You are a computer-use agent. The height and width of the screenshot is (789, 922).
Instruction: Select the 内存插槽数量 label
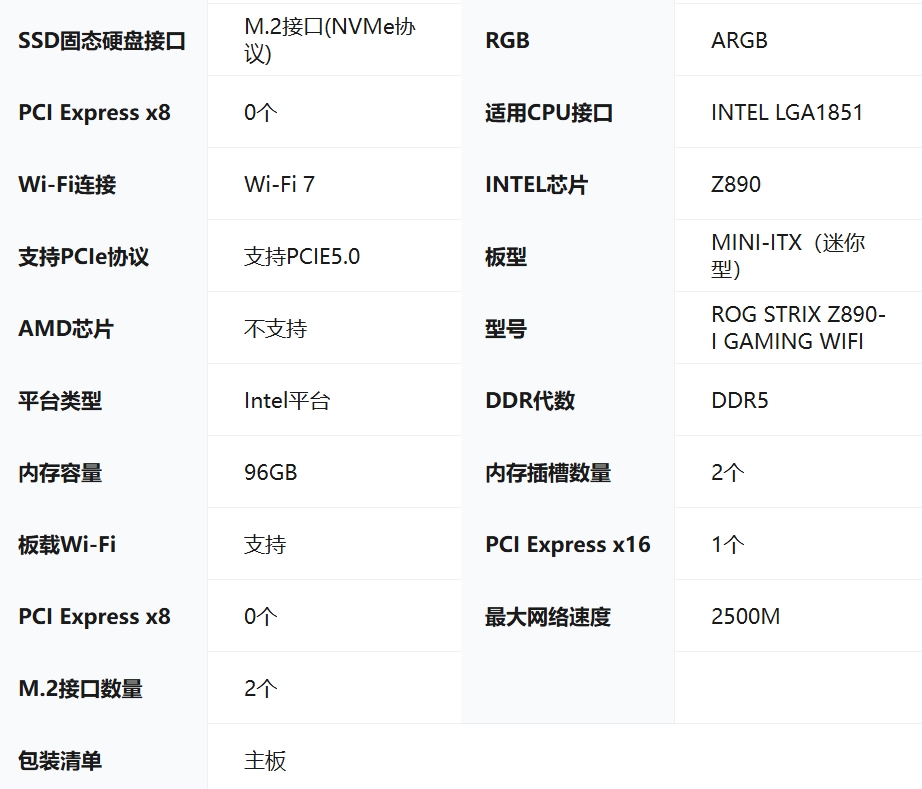pyautogui.click(x=548, y=473)
